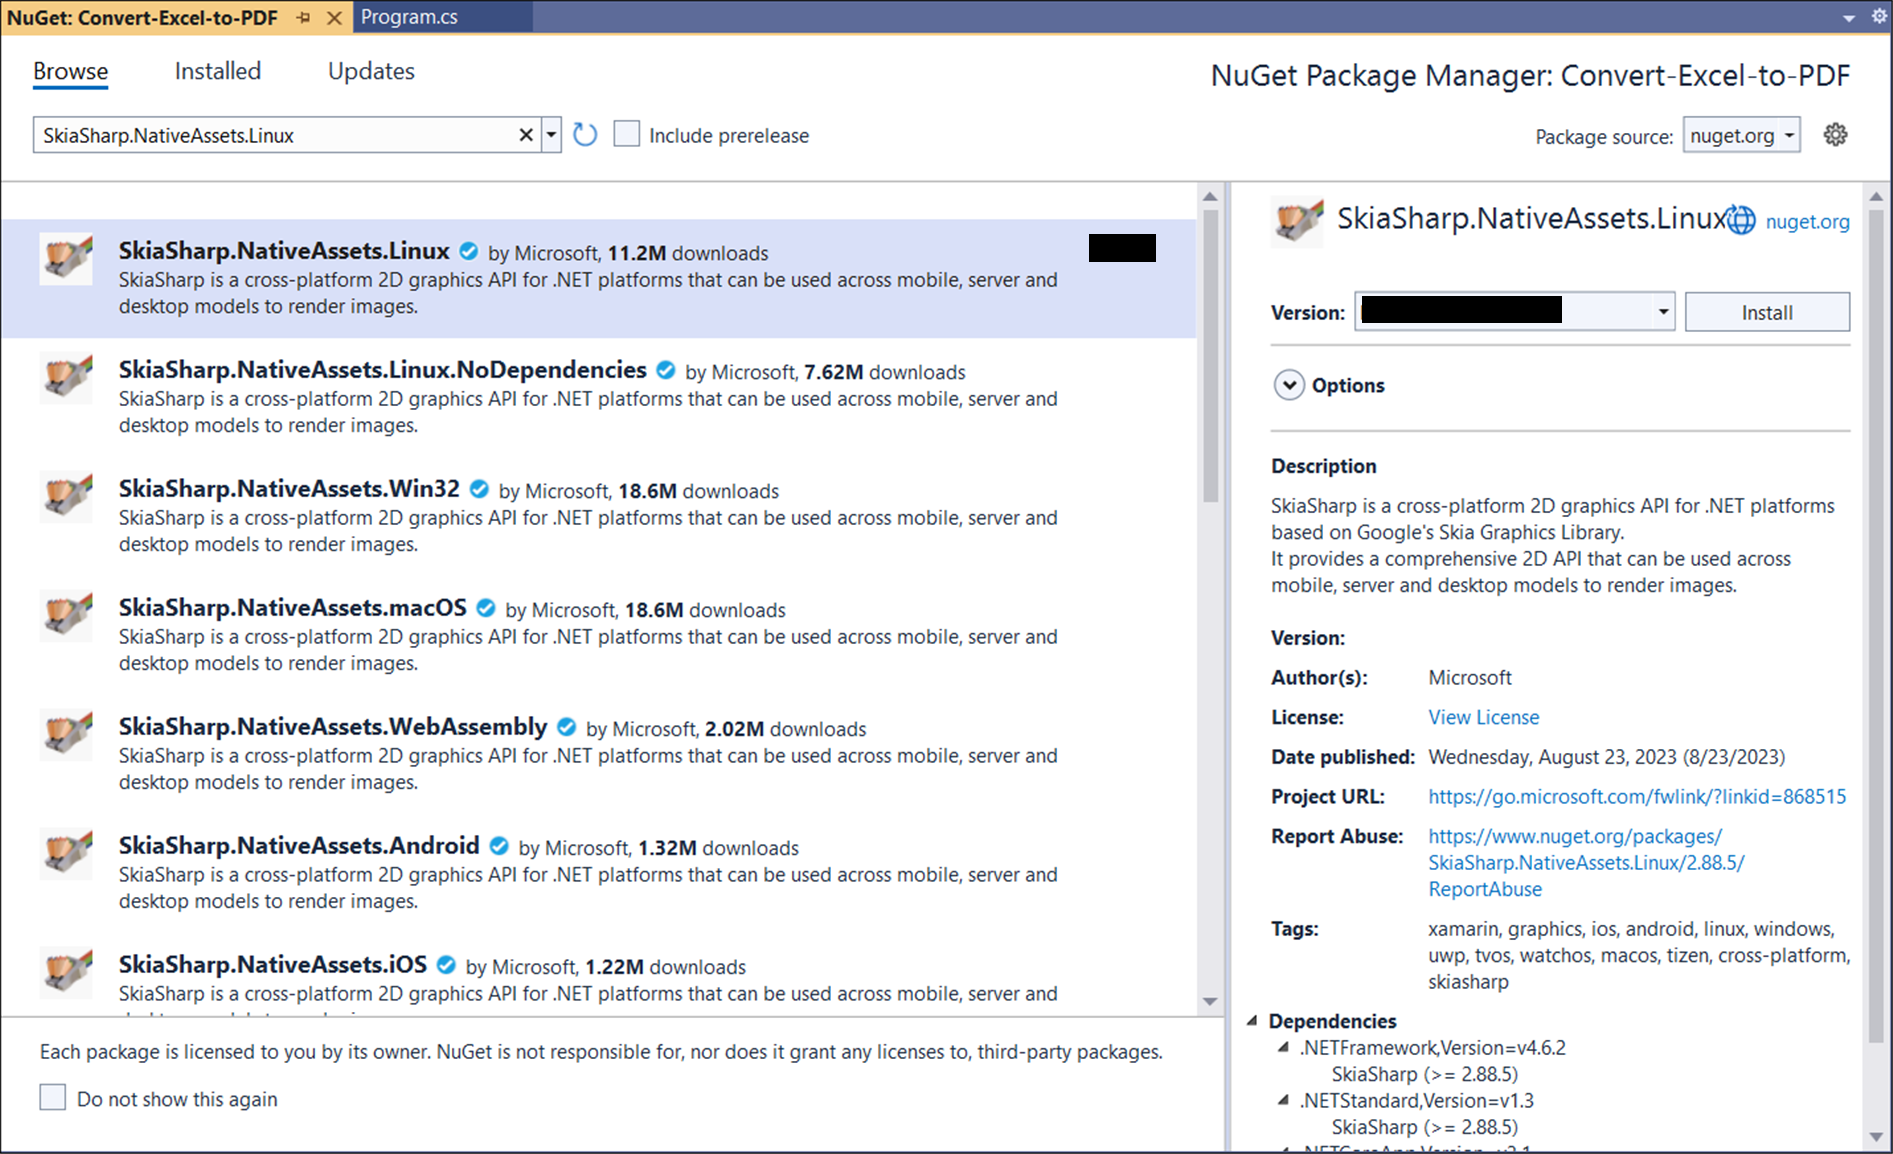Click SkiaSharp.NativeAssets.Win32 package icon
The width and height of the screenshot is (1893, 1154).
66,497
